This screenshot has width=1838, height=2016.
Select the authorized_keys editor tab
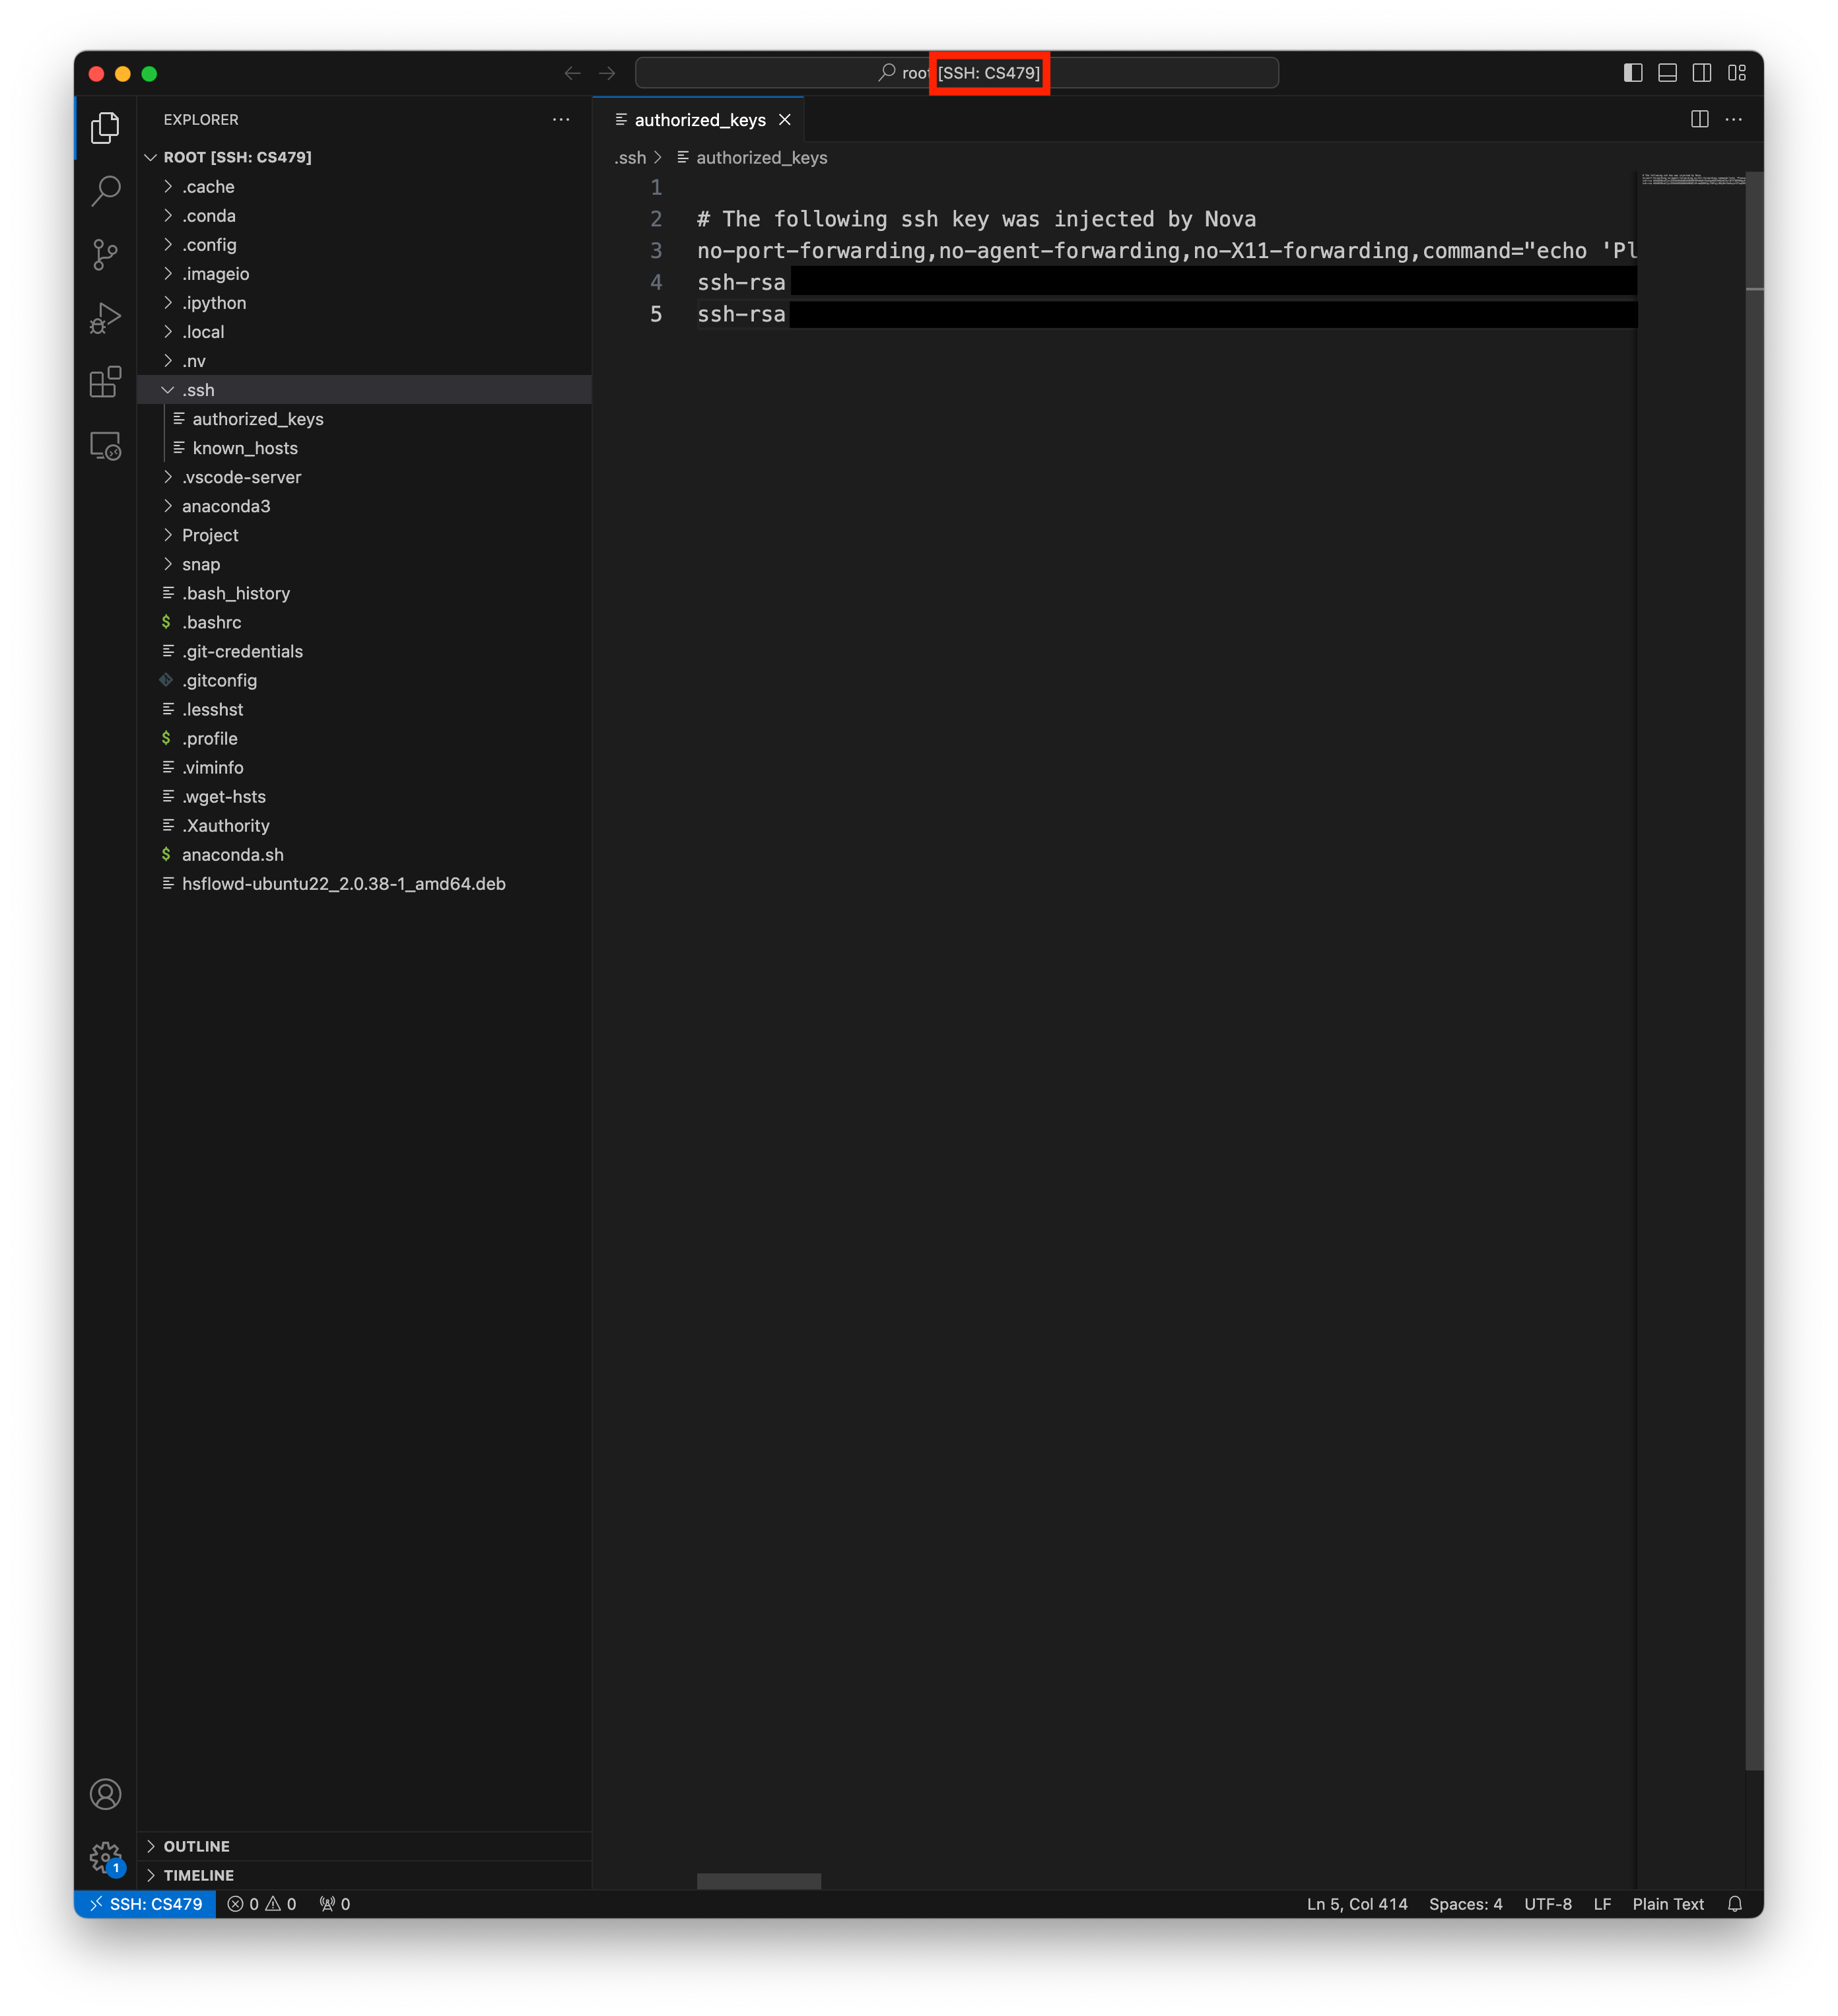(x=700, y=120)
